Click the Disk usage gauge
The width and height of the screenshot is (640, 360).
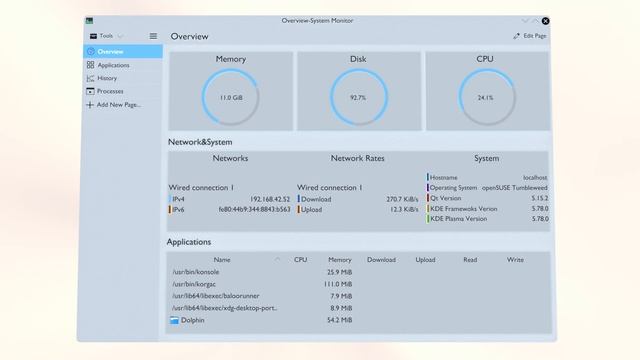click(x=358, y=97)
